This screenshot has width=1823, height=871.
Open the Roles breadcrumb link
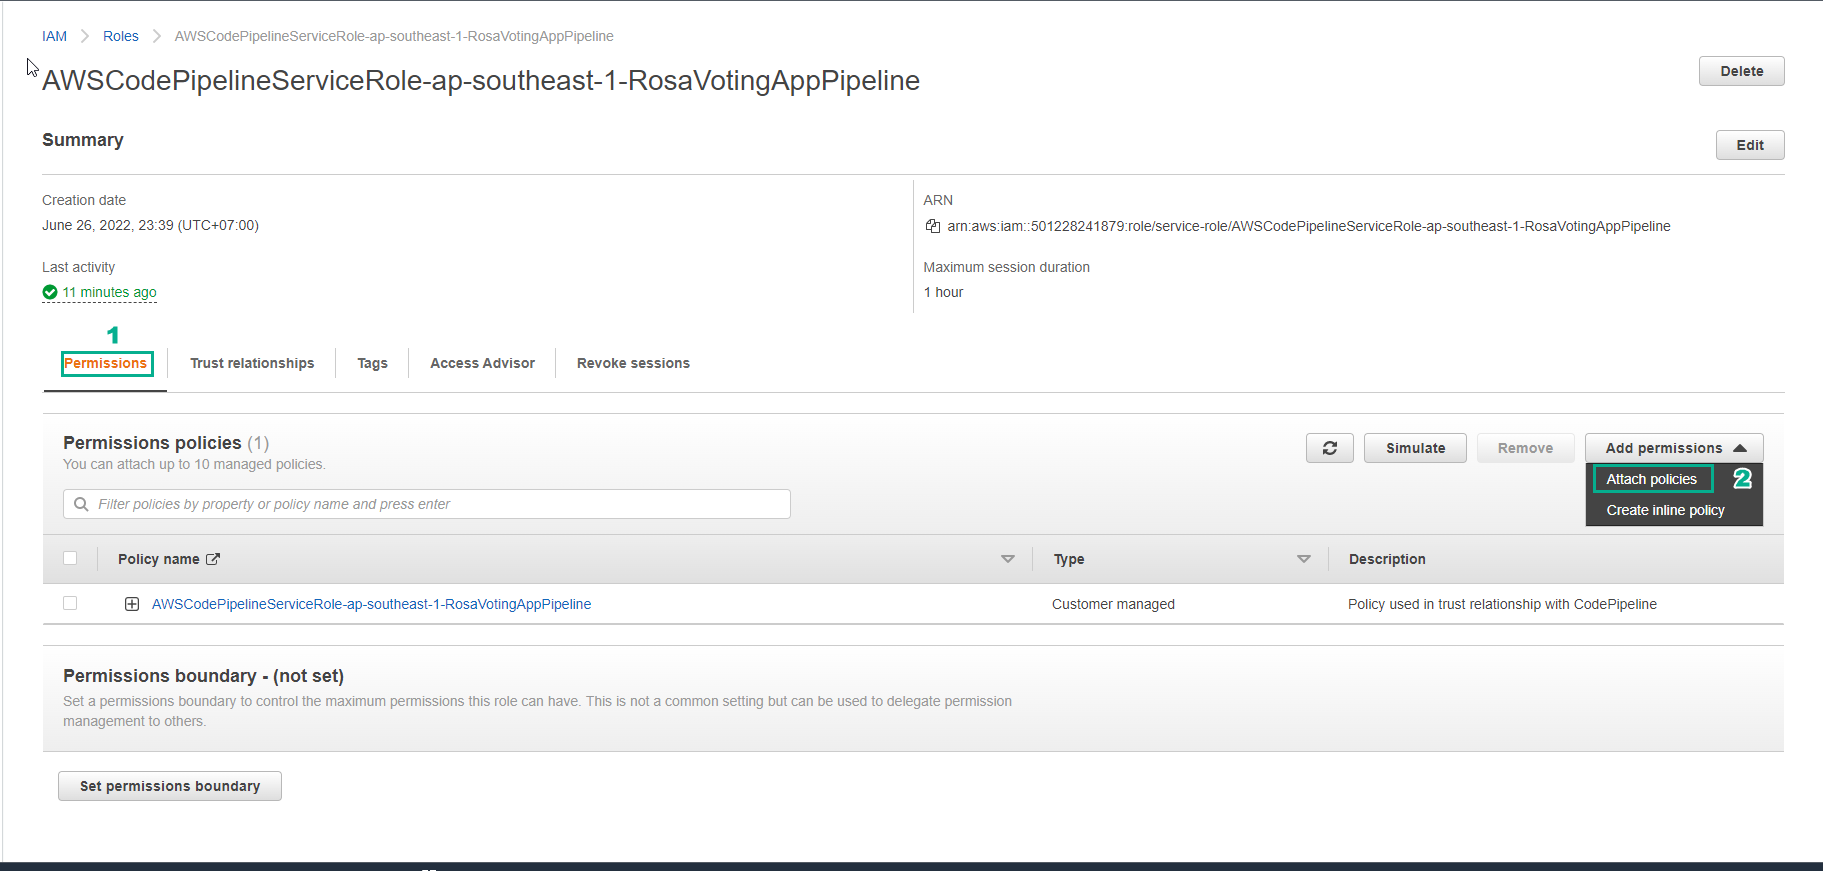(120, 36)
